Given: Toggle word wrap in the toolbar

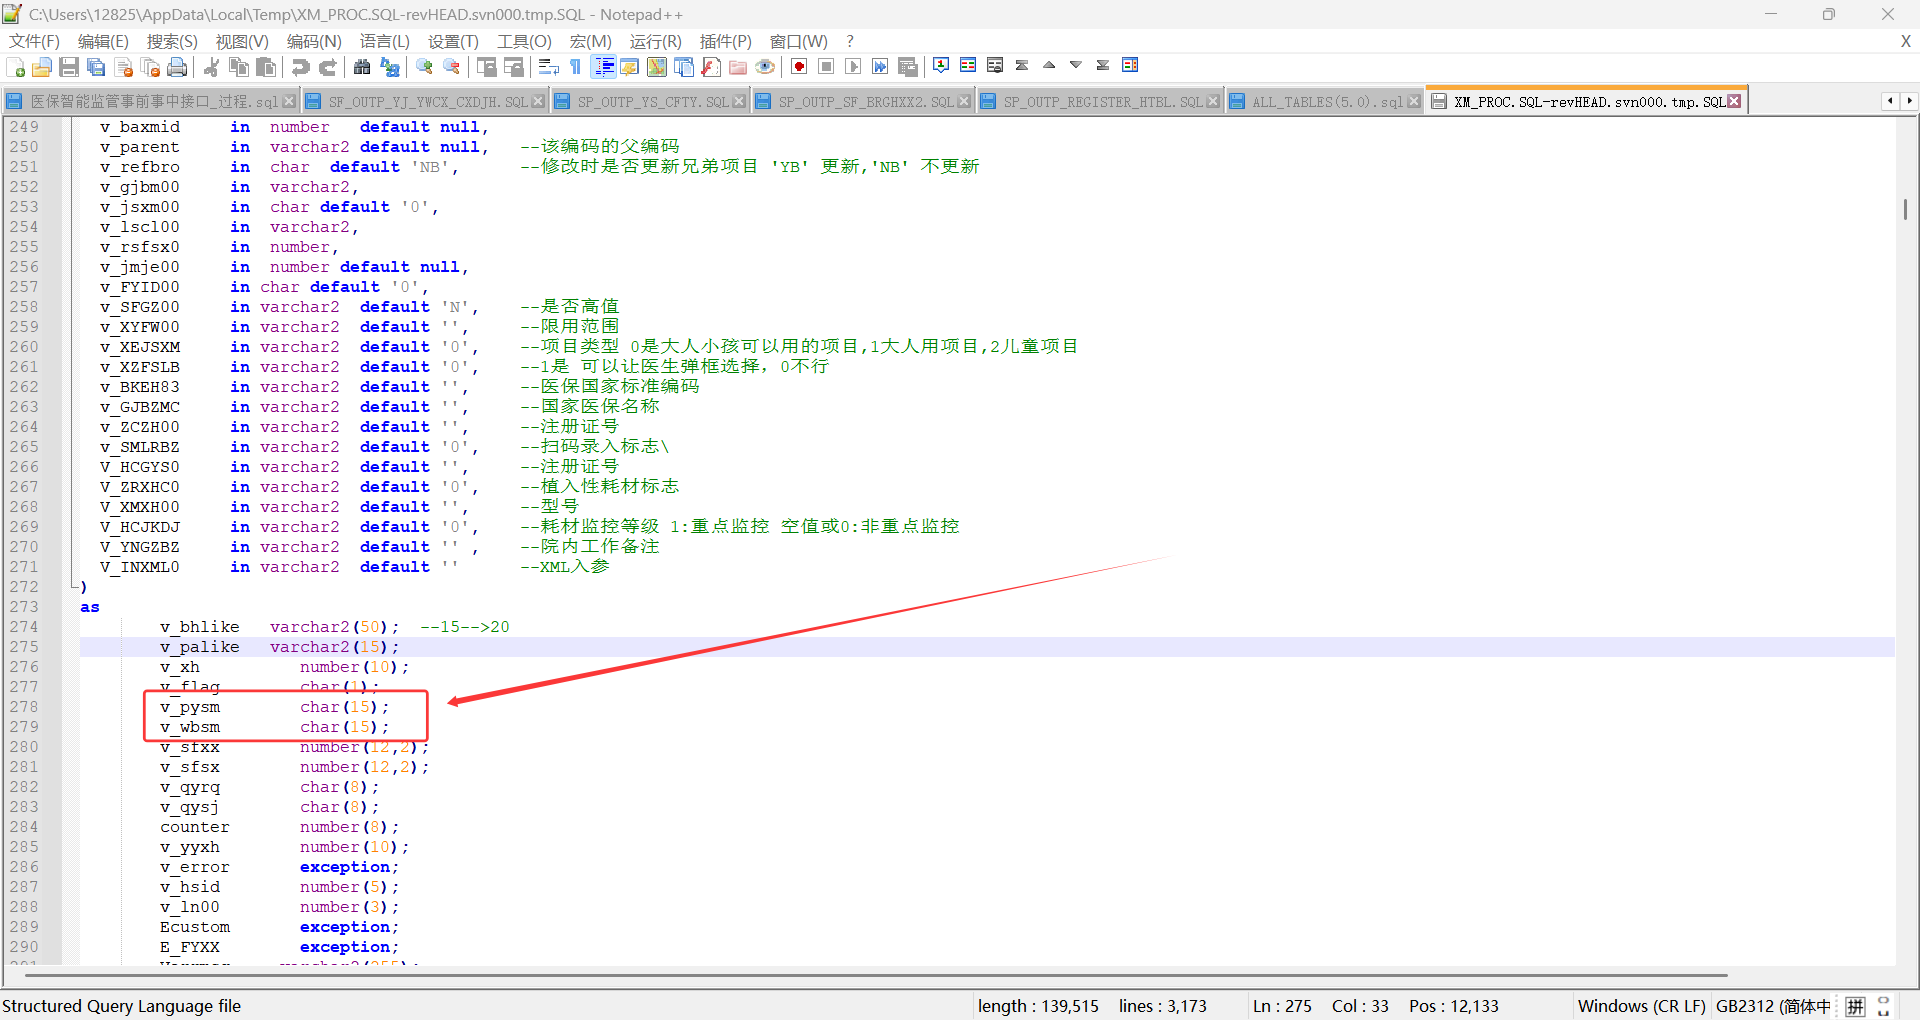Looking at the screenshot, I should click(x=548, y=67).
